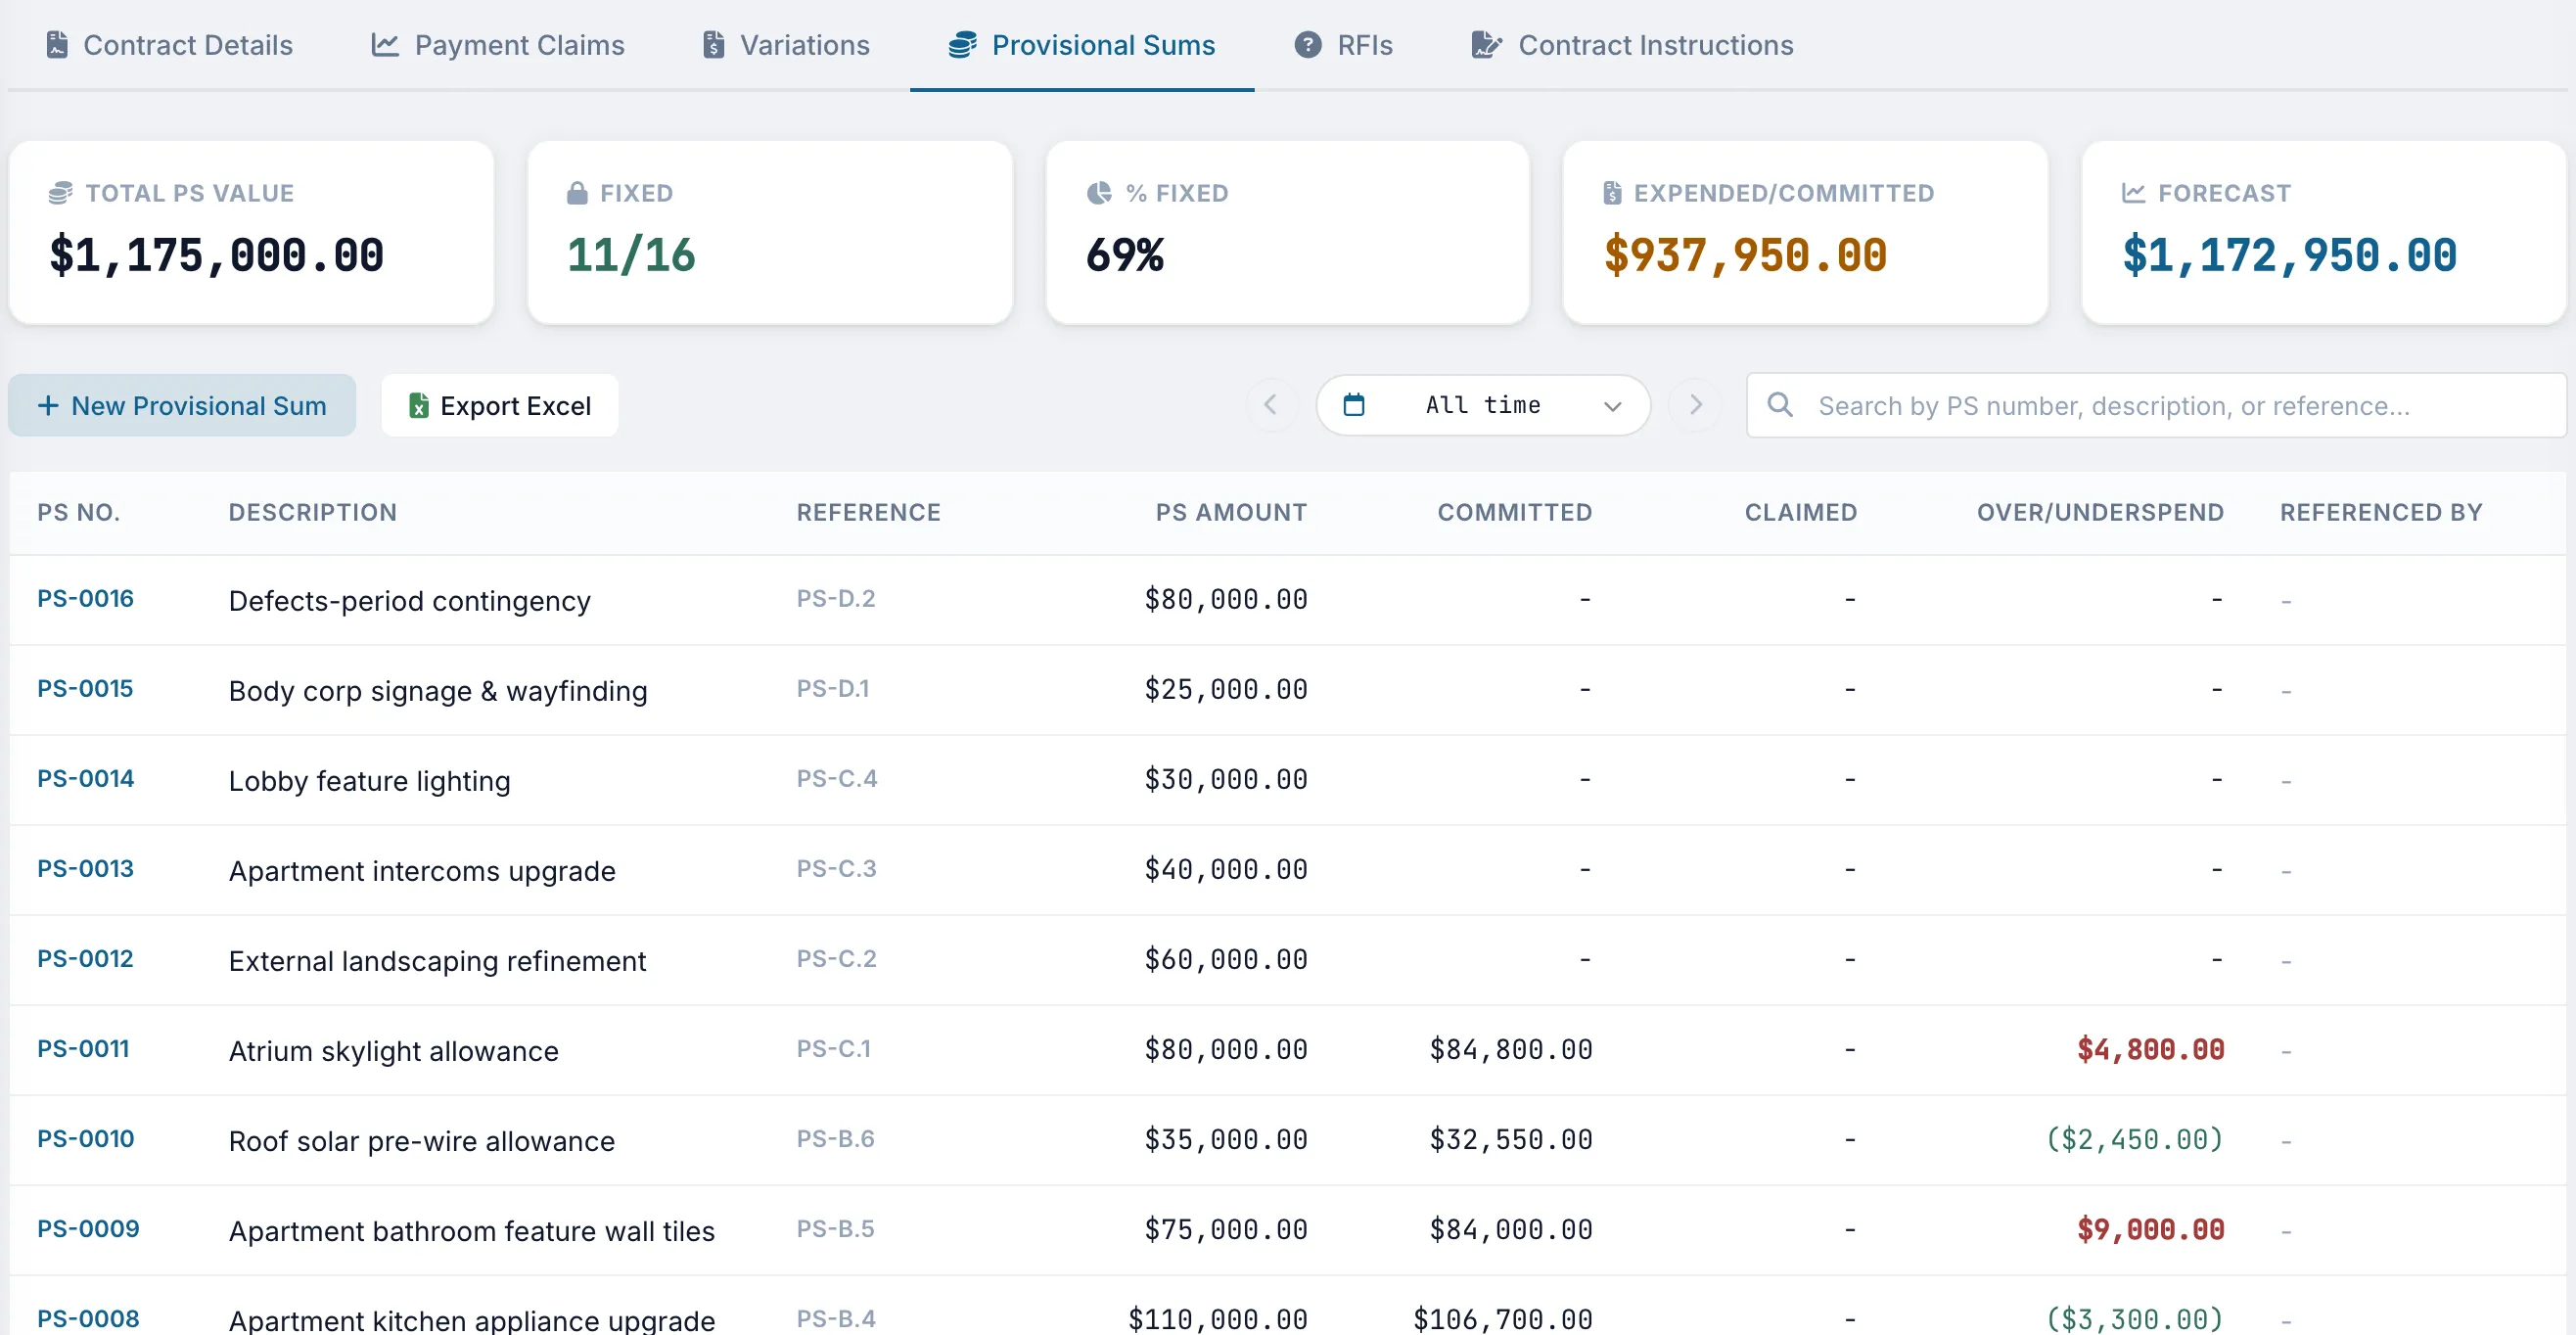Image resolution: width=2576 pixels, height=1335 pixels.
Task: Click the $84,000.00 committed amount
Action: coord(1511,1229)
